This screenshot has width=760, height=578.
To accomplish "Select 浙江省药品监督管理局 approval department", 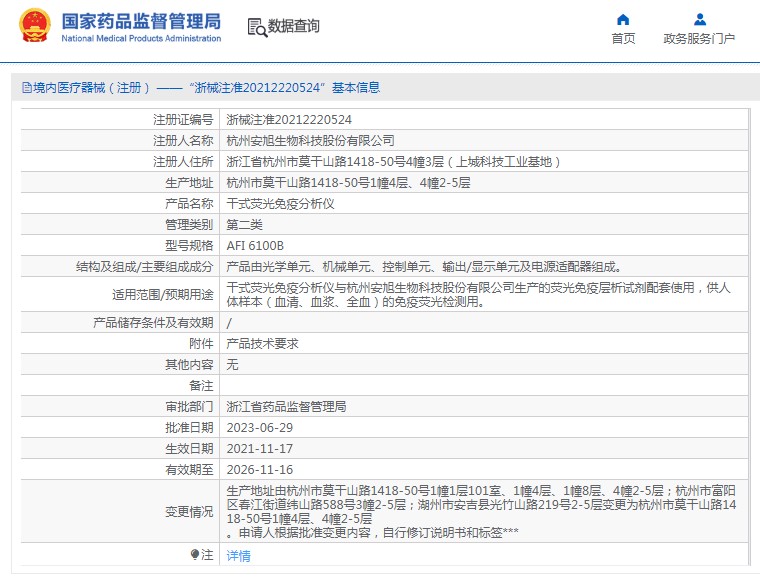I will pos(286,406).
